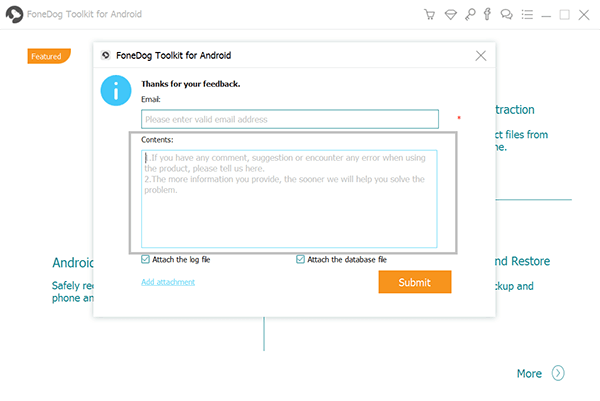Click the Add attachment link
Screen dimensions: 600x401
coord(168,282)
